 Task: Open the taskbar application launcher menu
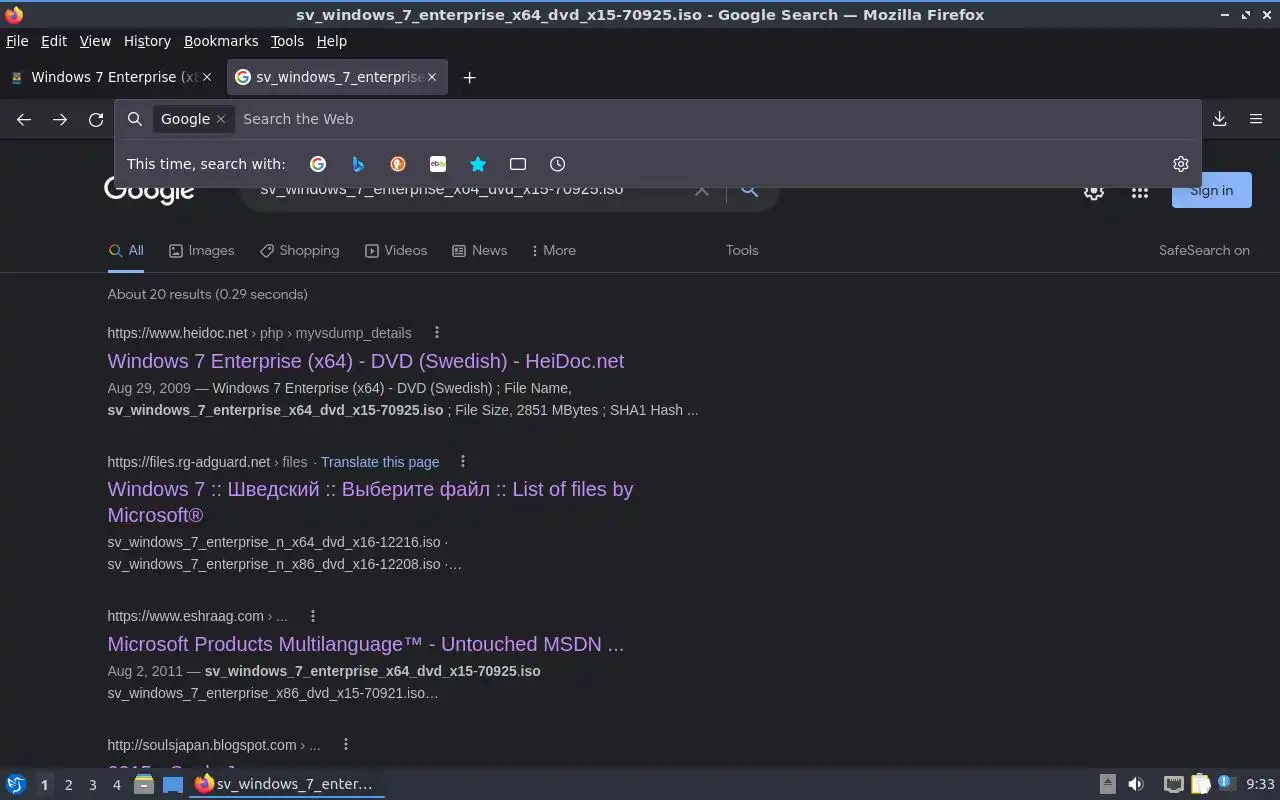pyautogui.click(x=16, y=784)
